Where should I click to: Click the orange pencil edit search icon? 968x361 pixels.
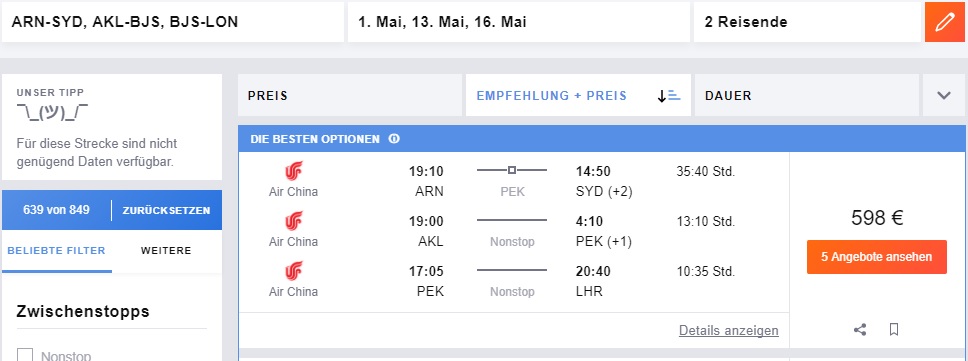[945, 22]
